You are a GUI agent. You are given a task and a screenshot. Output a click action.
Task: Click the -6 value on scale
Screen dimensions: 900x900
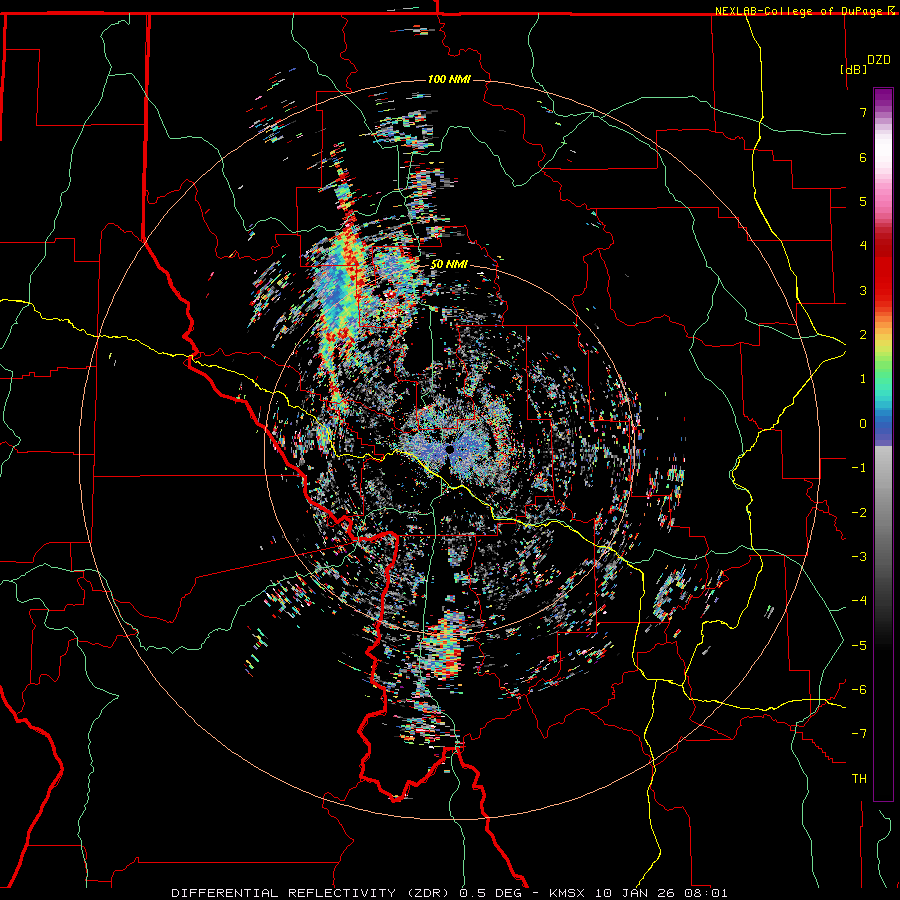click(x=859, y=690)
